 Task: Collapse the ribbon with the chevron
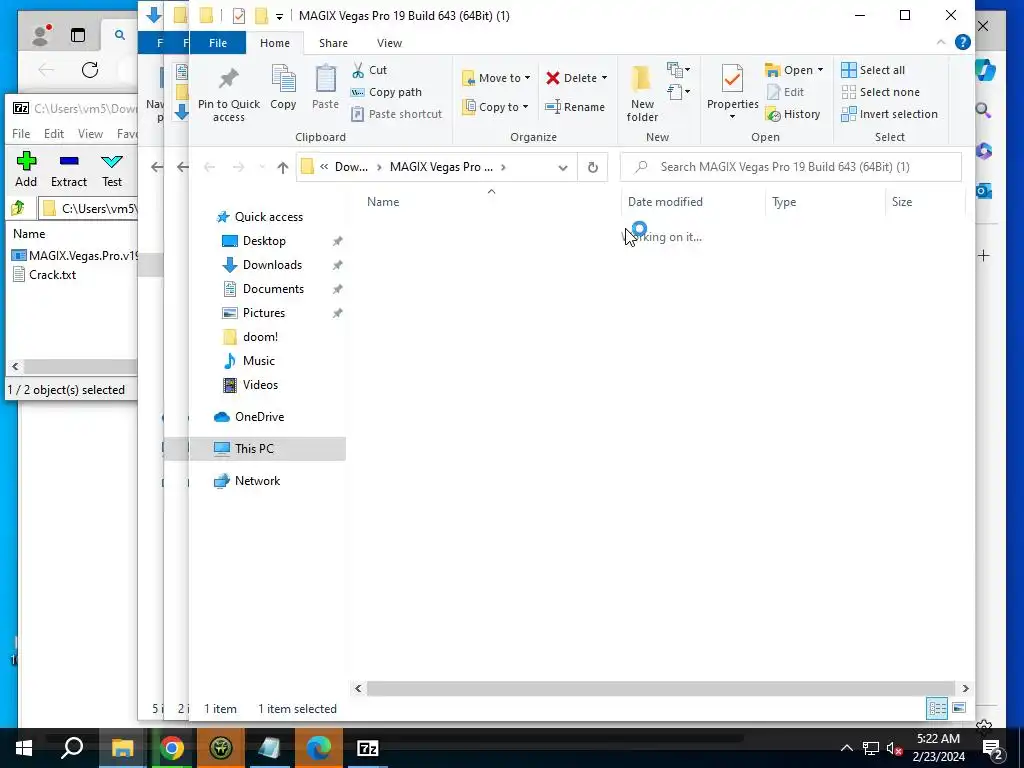pos(940,42)
